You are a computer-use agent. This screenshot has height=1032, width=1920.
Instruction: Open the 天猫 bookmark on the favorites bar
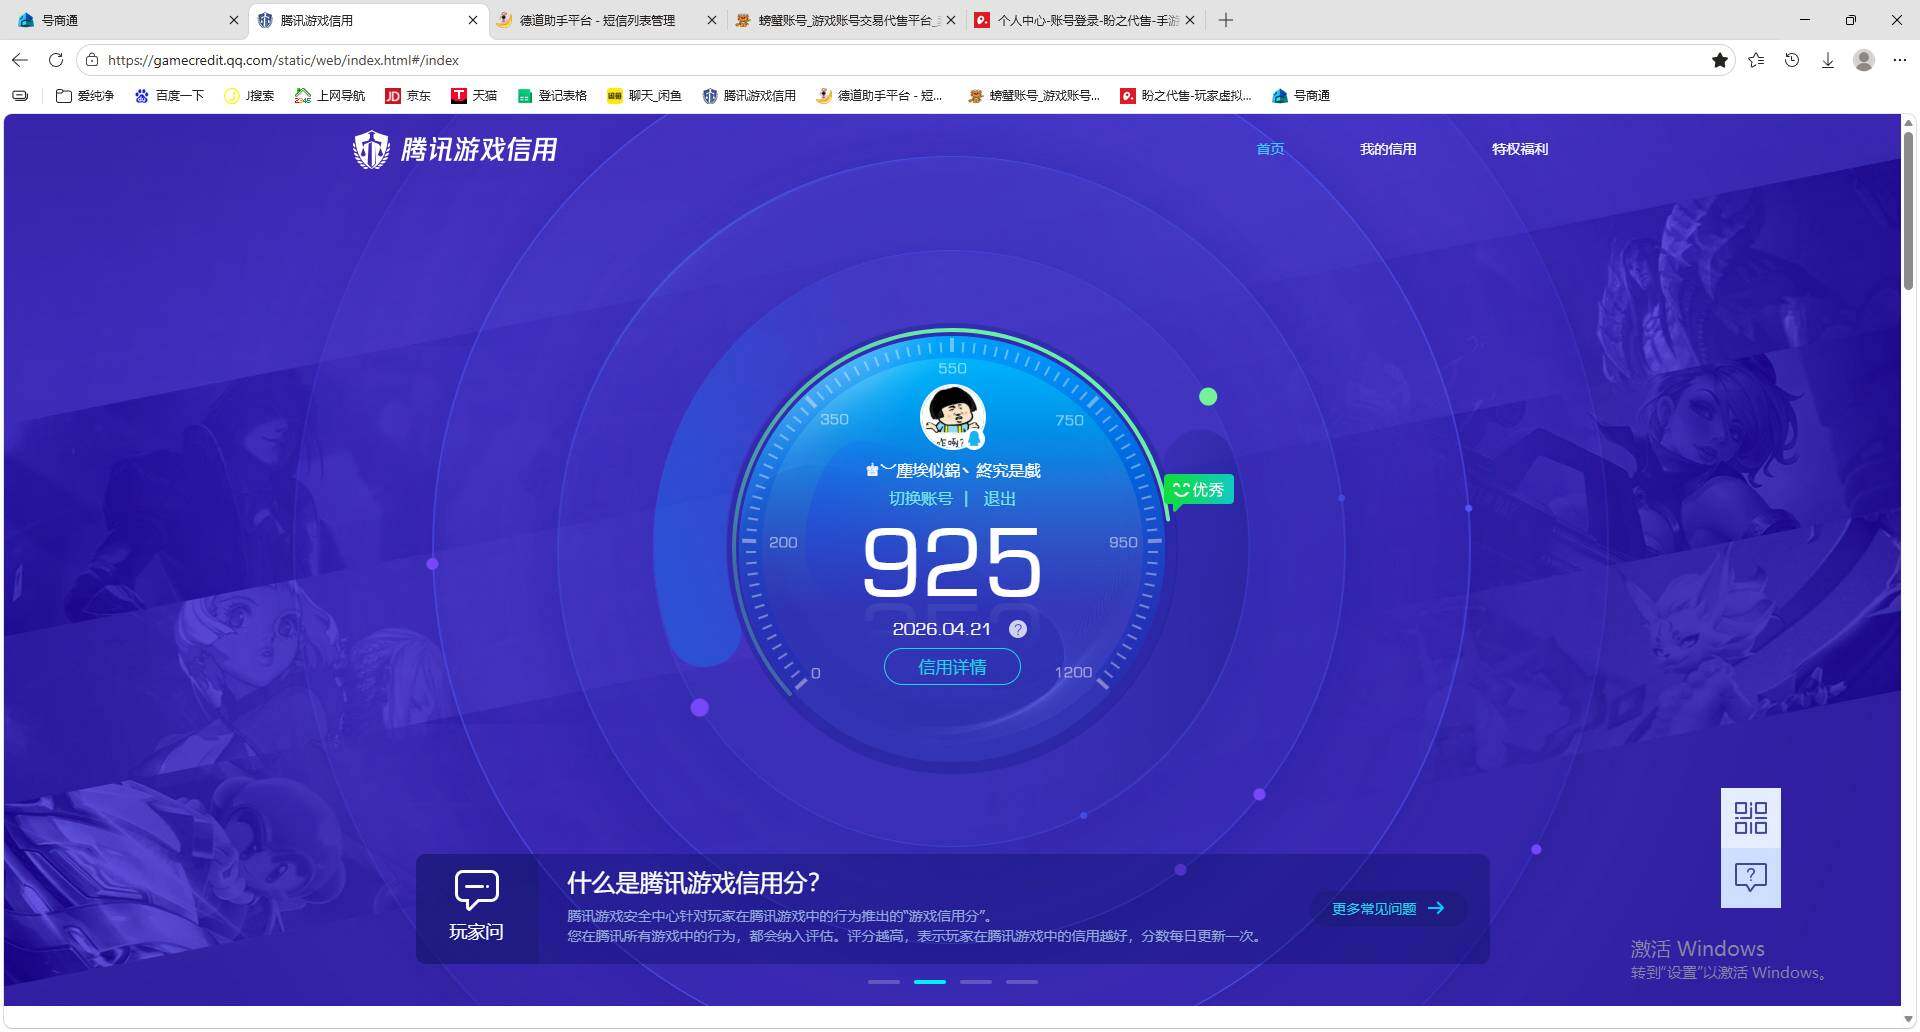tap(475, 95)
